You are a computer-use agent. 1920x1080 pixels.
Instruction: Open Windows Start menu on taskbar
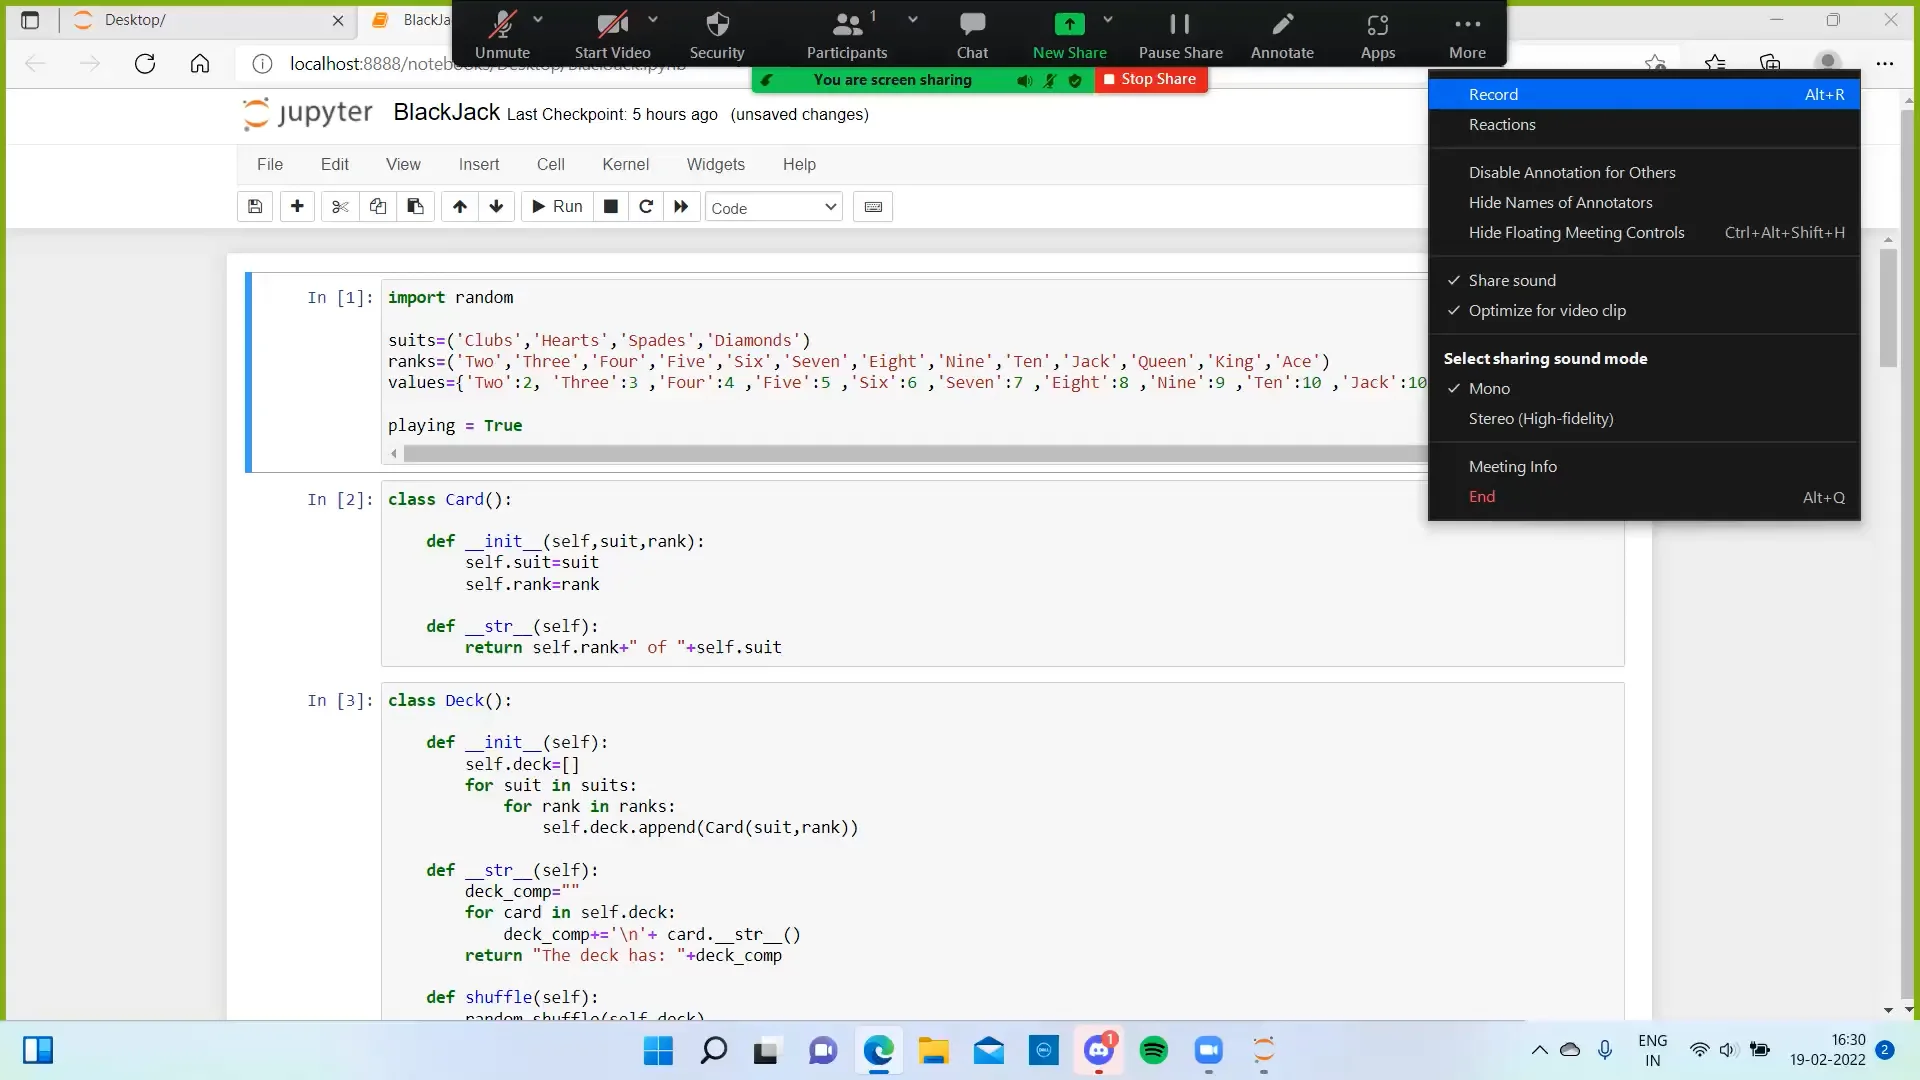coord(658,1050)
